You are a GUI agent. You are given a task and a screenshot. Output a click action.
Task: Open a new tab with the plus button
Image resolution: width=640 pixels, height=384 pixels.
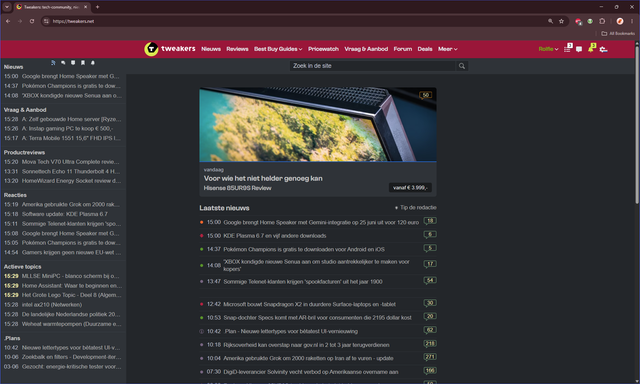[97, 7]
